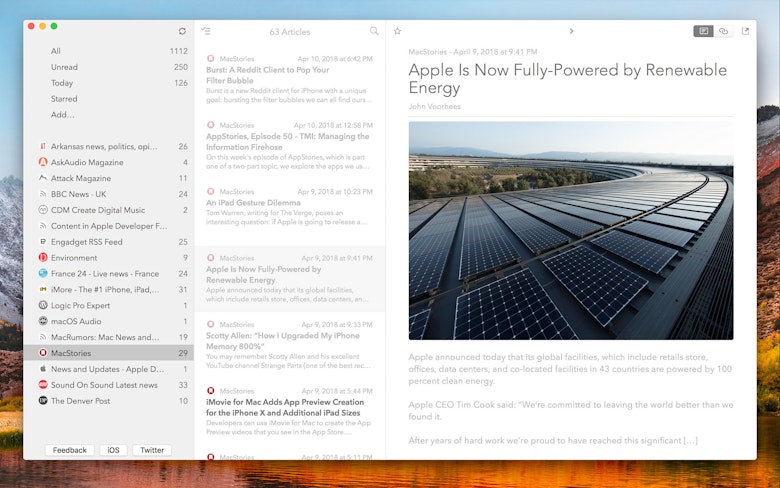
Task: Open AppStories Episode 50 article
Action: pyautogui.click(x=290, y=146)
